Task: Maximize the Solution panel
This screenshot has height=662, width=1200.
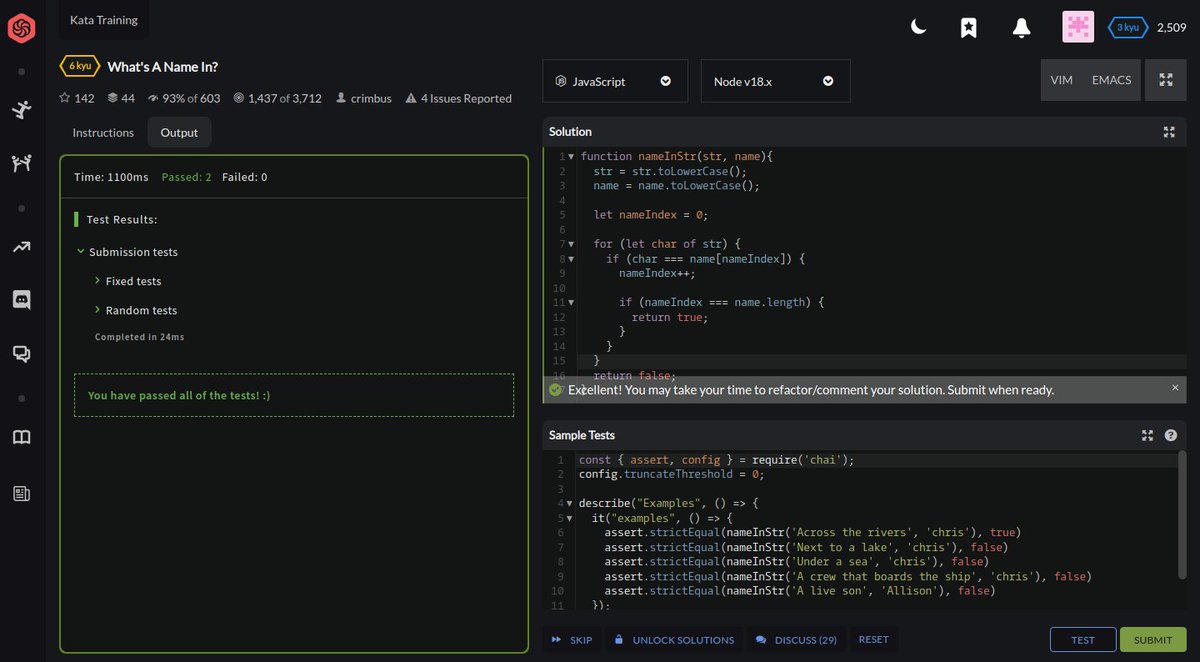Action: click(1169, 132)
